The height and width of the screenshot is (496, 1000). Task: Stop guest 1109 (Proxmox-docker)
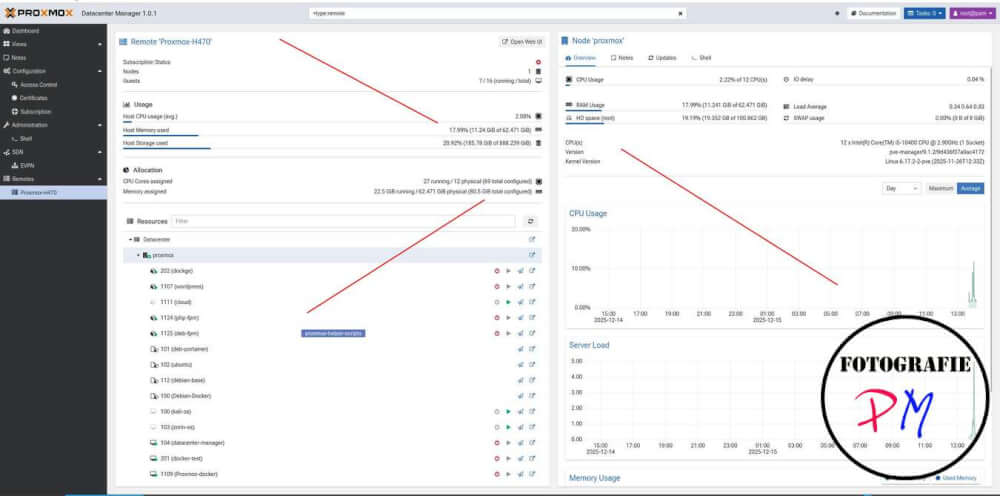497,474
